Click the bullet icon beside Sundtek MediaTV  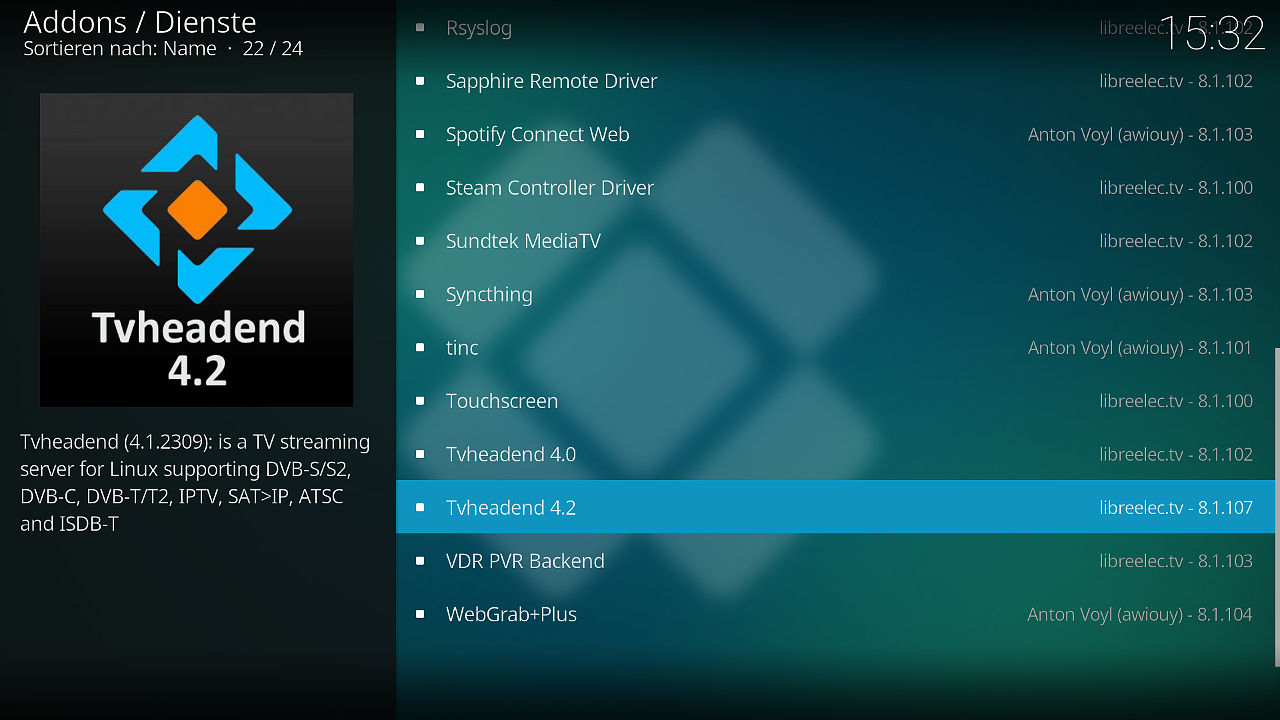420,241
